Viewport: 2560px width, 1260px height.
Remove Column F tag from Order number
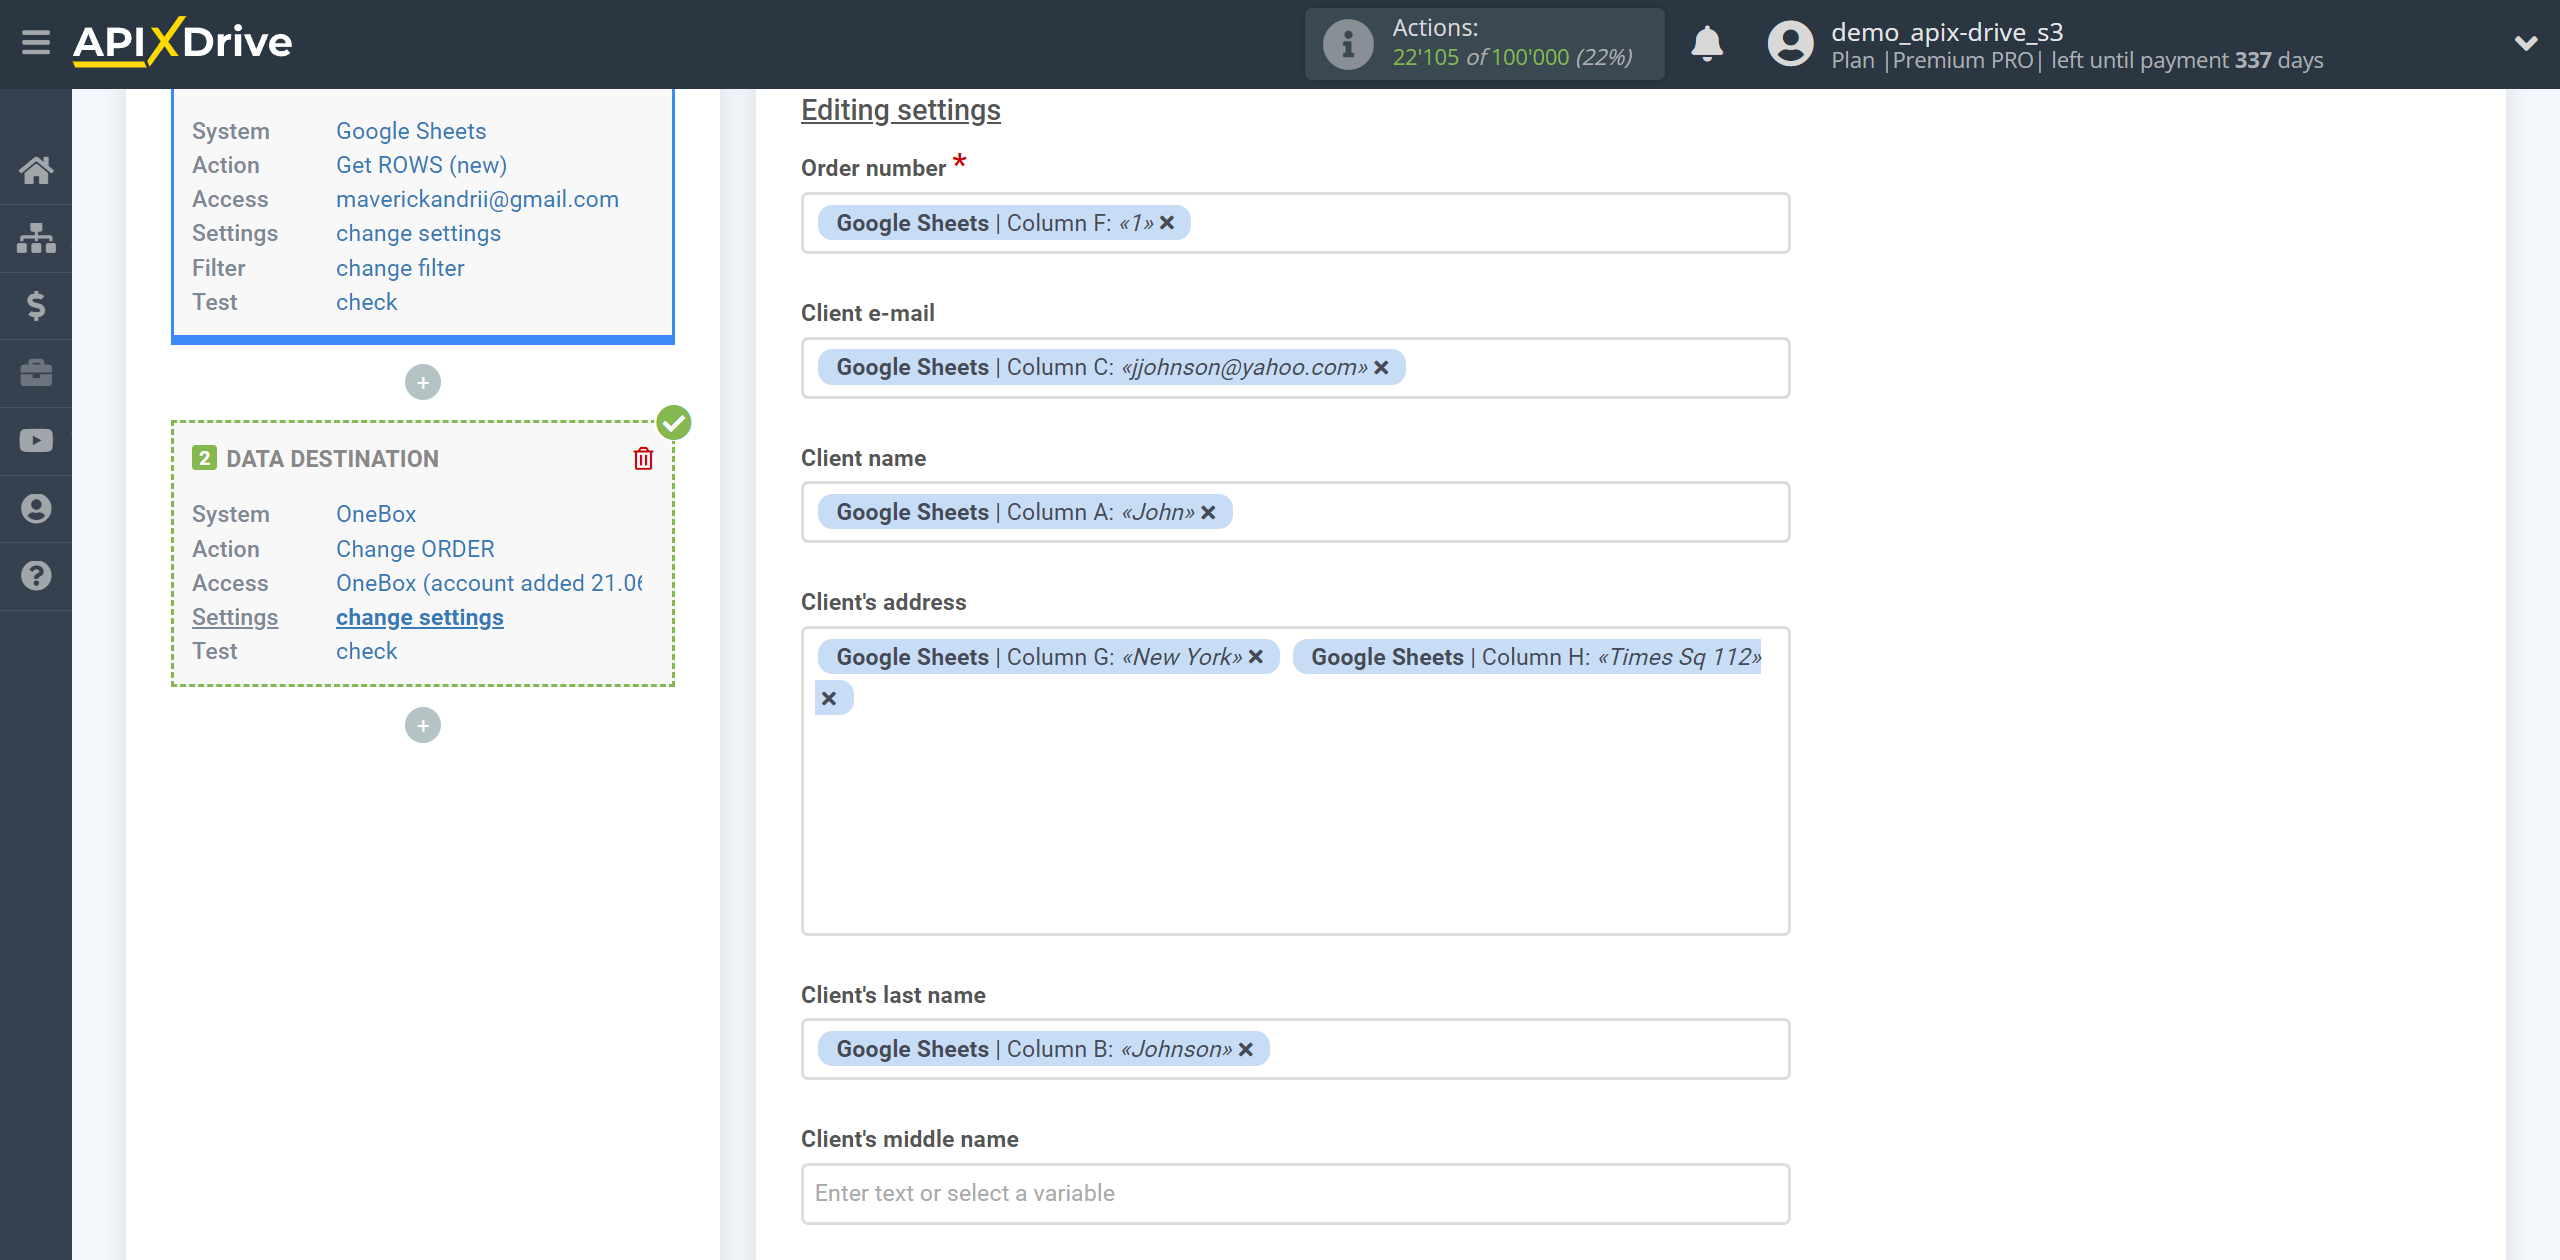click(1167, 223)
